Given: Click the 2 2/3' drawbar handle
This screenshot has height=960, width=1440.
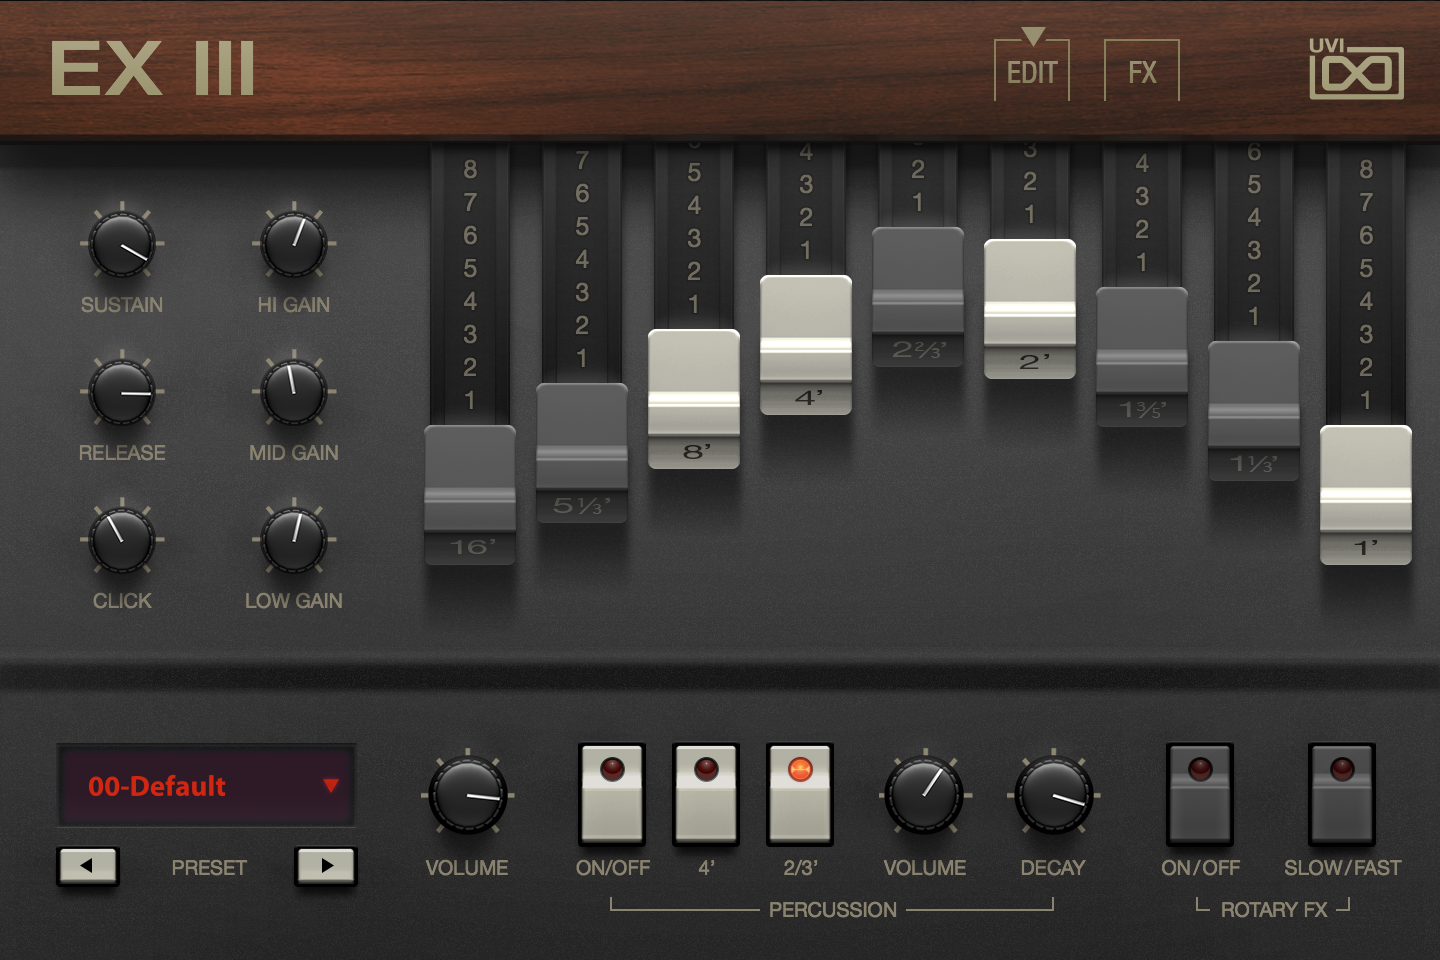Looking at the screenshot, I should click(x=918, y=297).
